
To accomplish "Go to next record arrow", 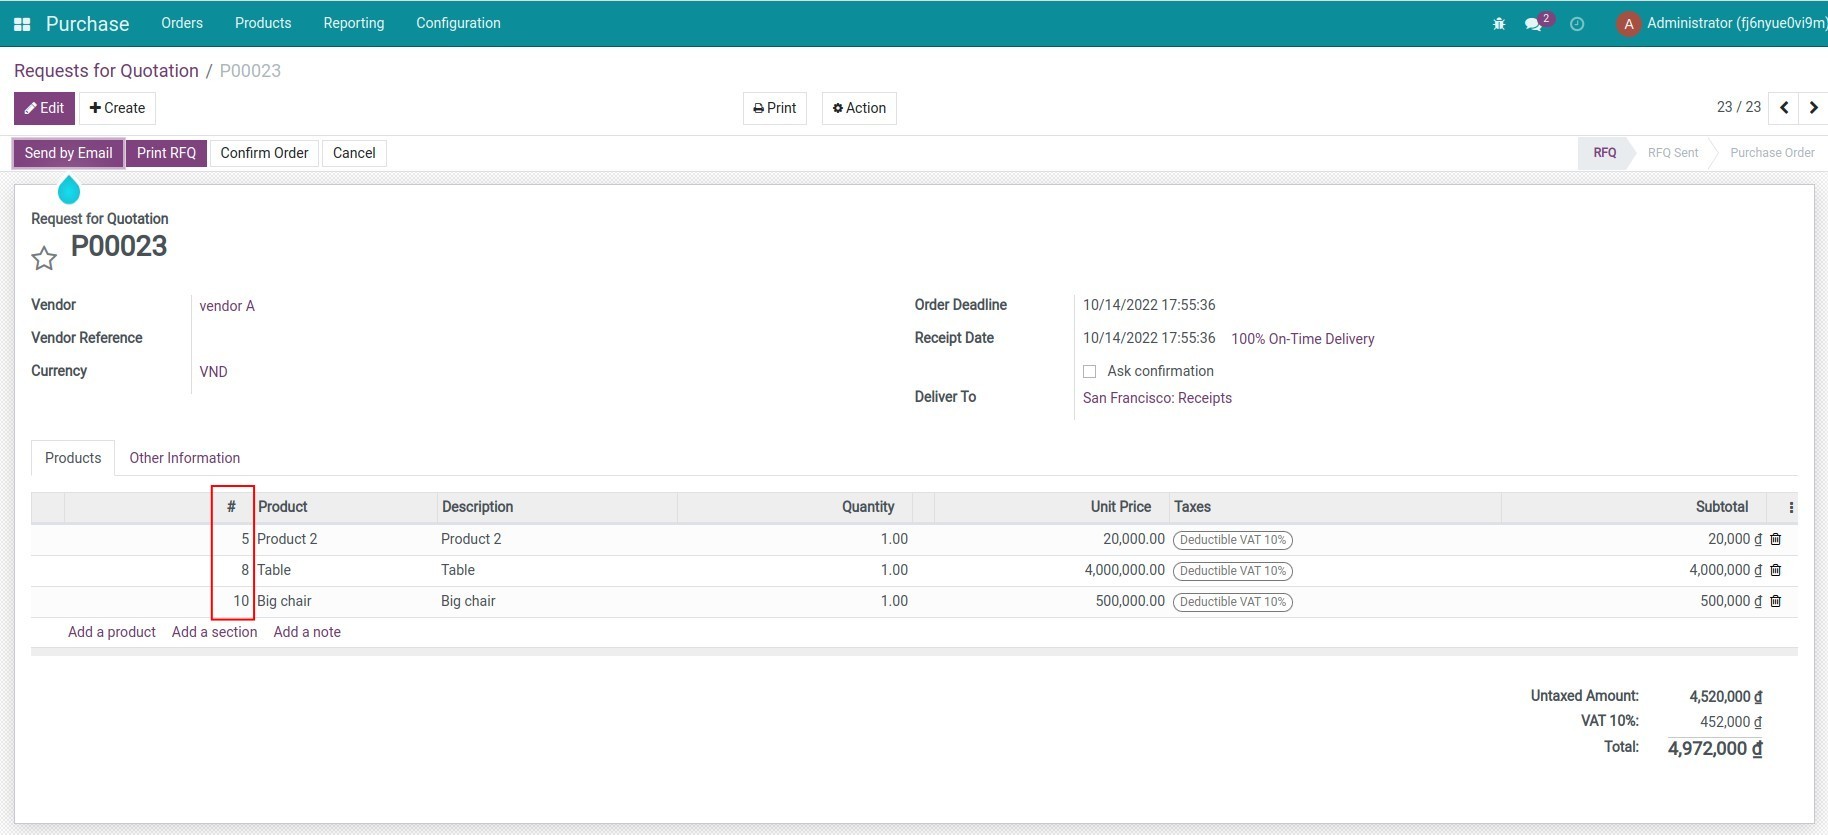I will tap(1813, 108).
